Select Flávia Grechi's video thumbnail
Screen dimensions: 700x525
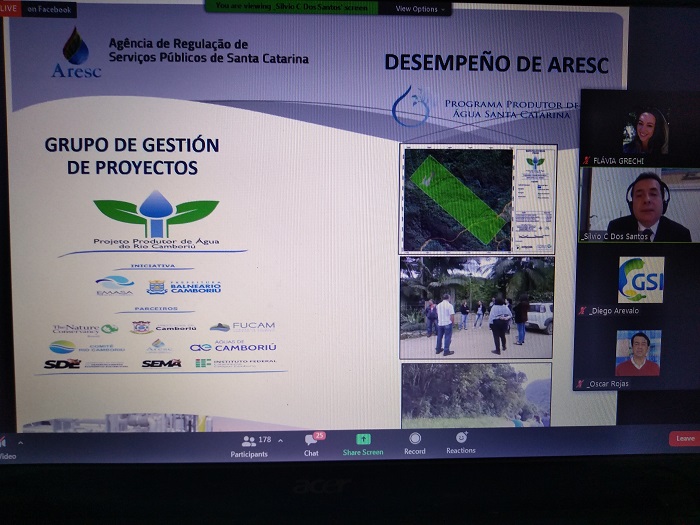pos(639,128)
